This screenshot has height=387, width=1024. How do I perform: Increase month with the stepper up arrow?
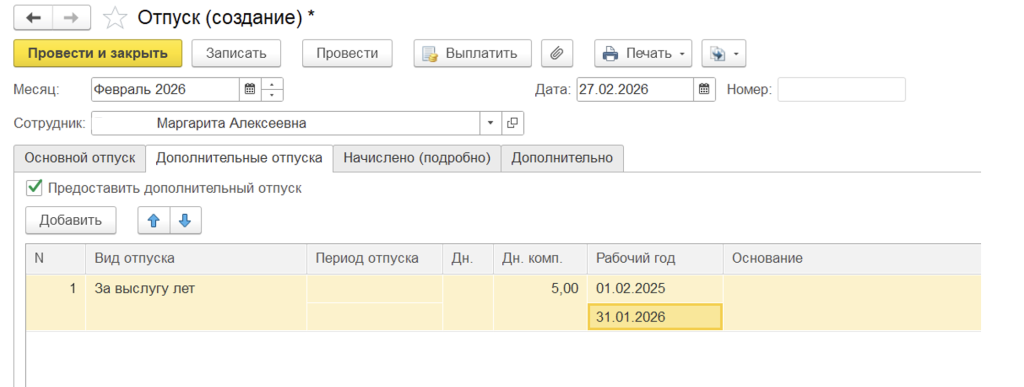point(272,84)
